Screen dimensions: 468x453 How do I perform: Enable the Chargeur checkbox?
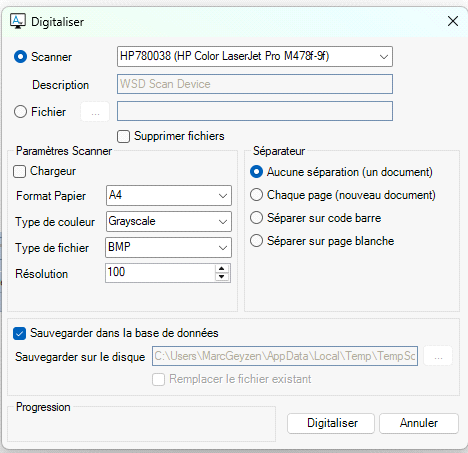(x=19, y=172)
